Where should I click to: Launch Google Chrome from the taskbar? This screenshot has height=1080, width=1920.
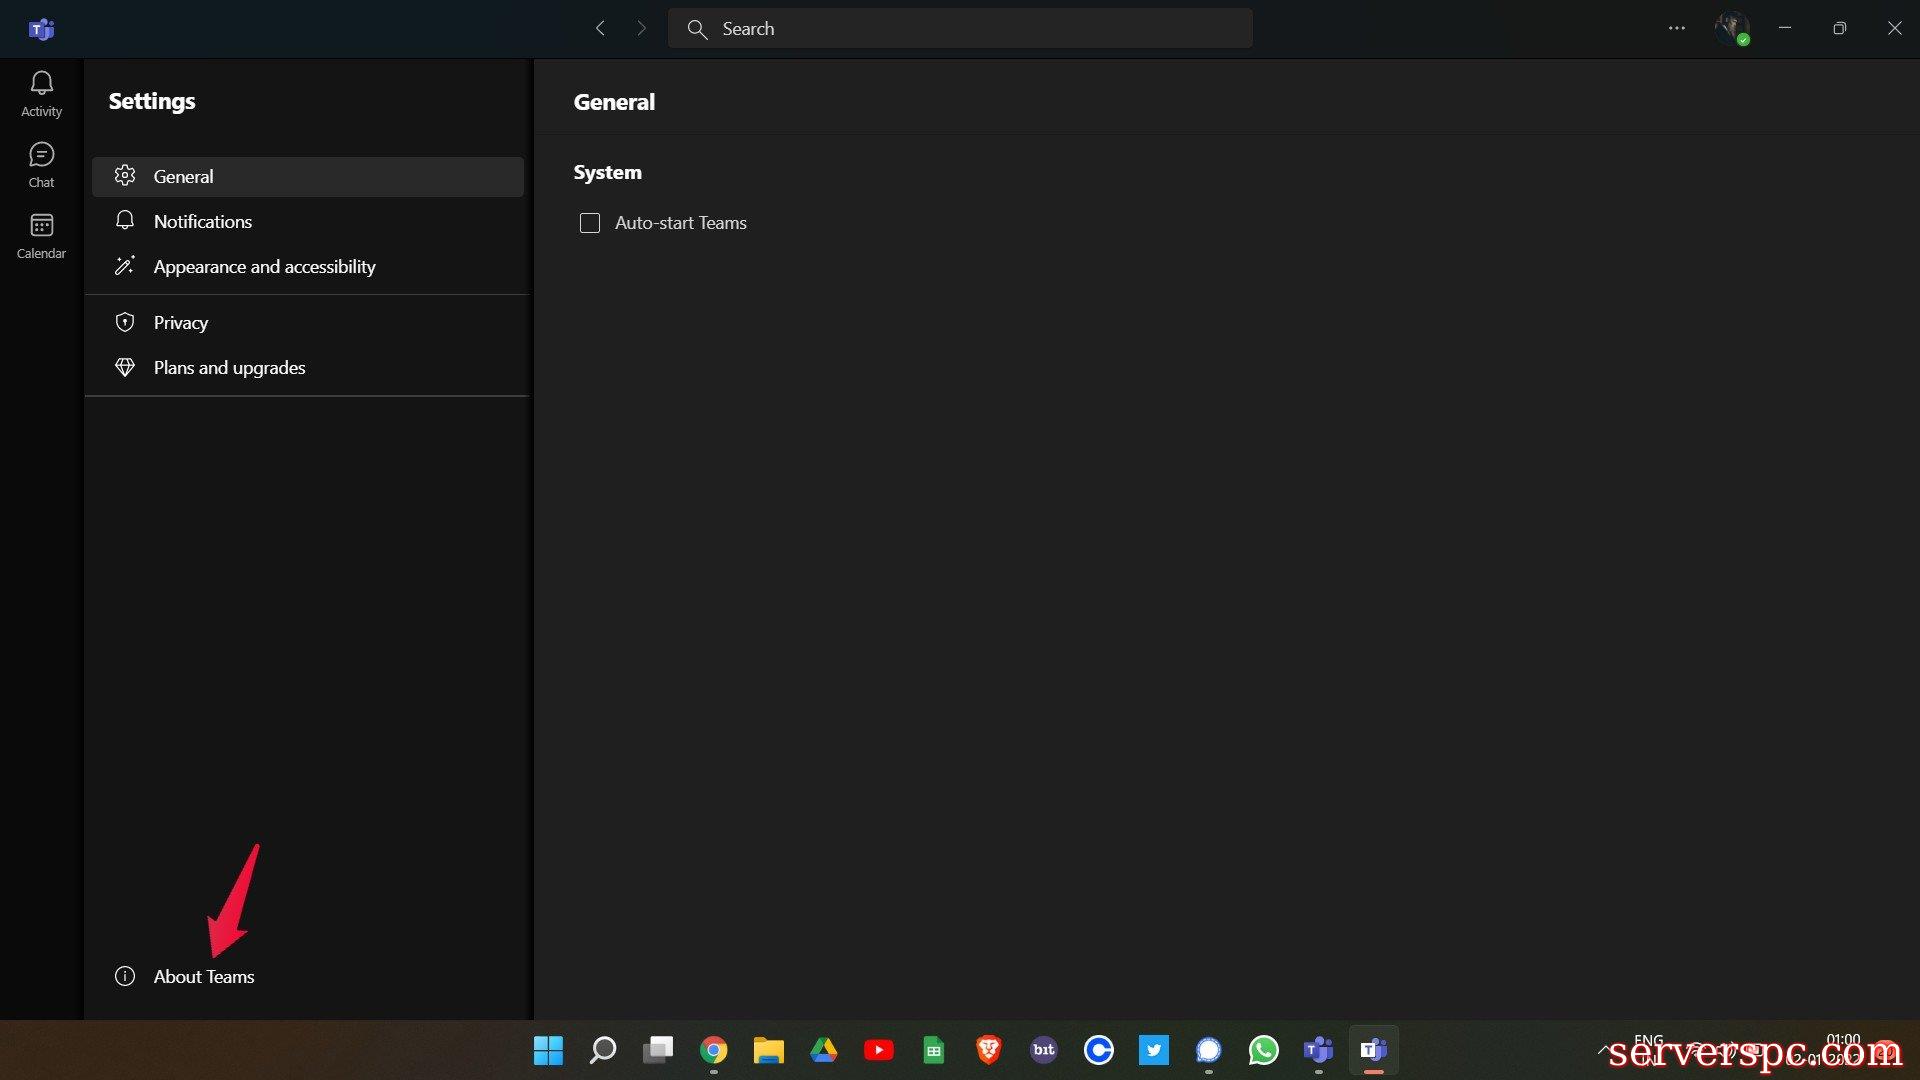tap(713, 1050)
